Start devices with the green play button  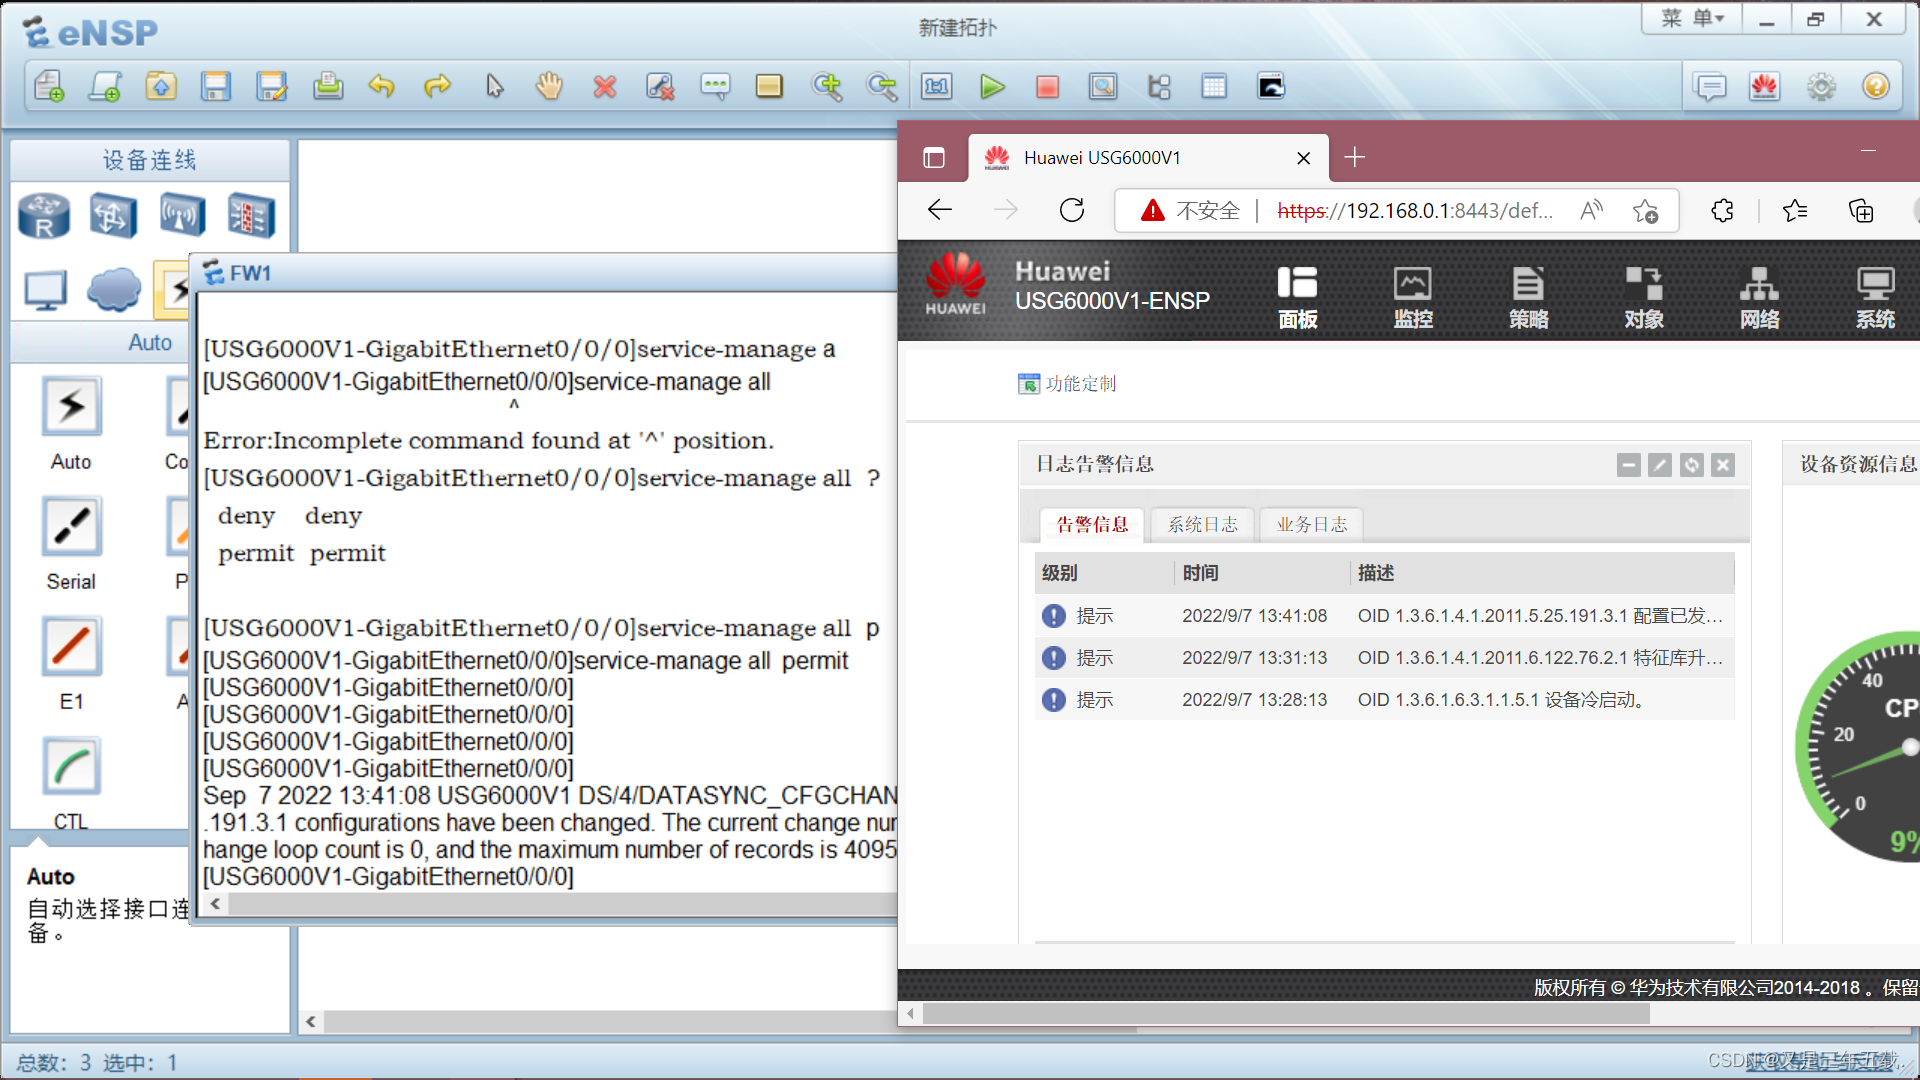(x=992, y=87)
